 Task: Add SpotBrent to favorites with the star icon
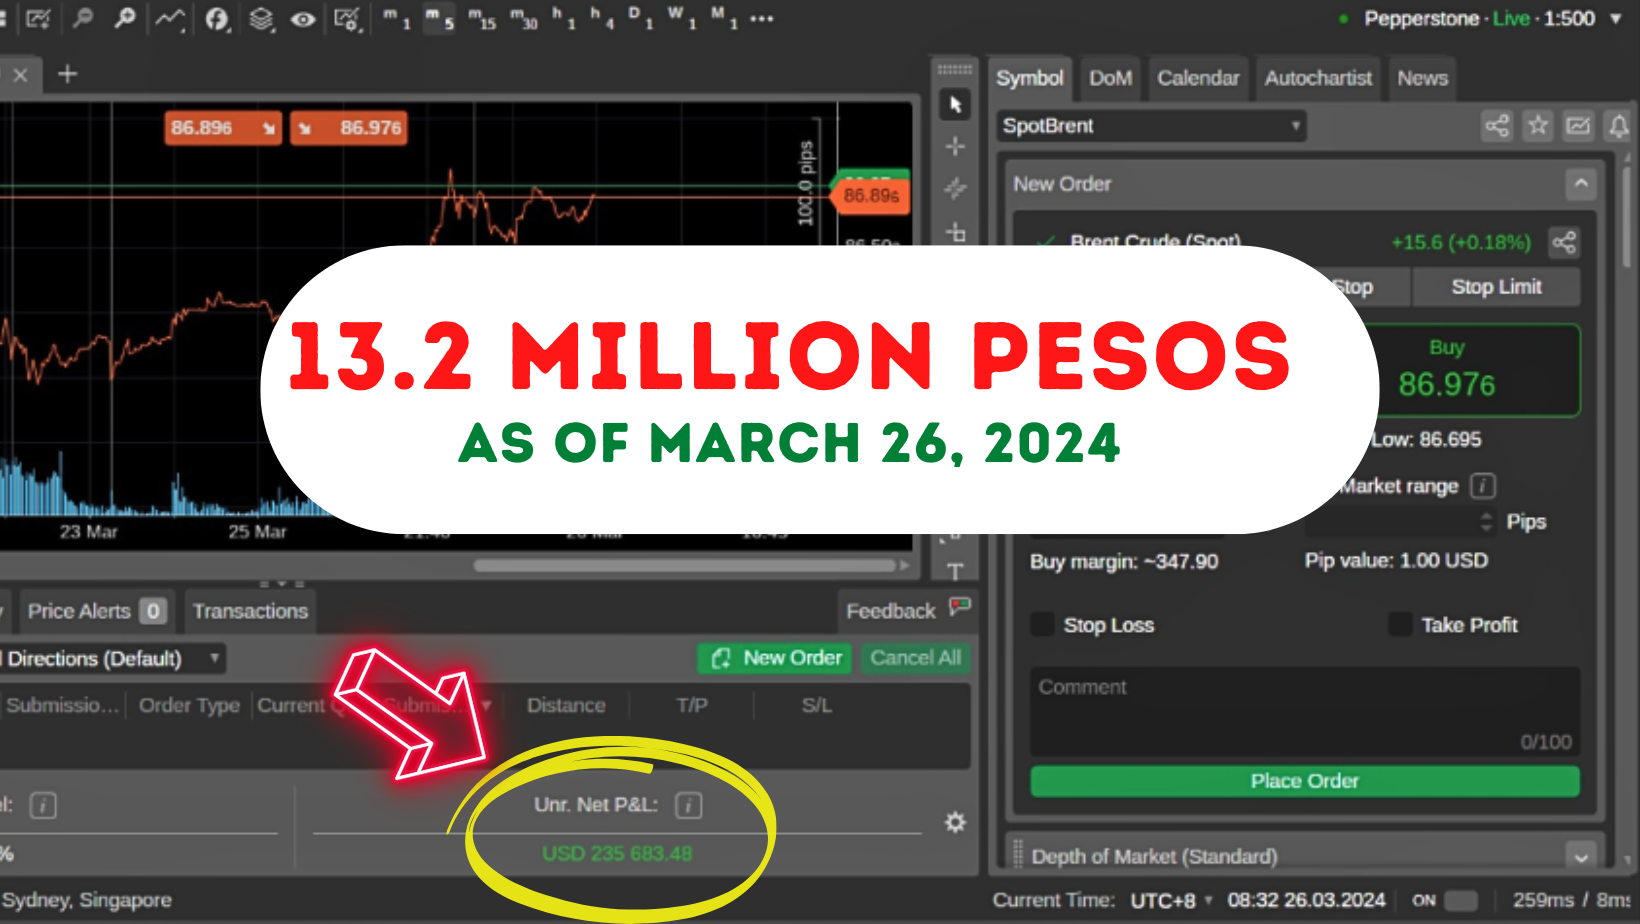click(x=1537, y=126)
